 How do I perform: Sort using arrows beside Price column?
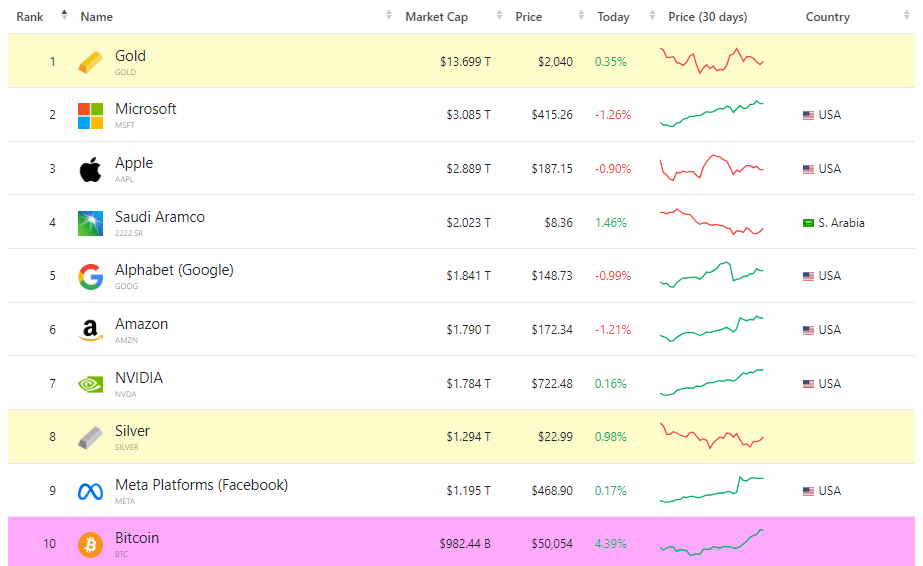[x=582, y=15]
